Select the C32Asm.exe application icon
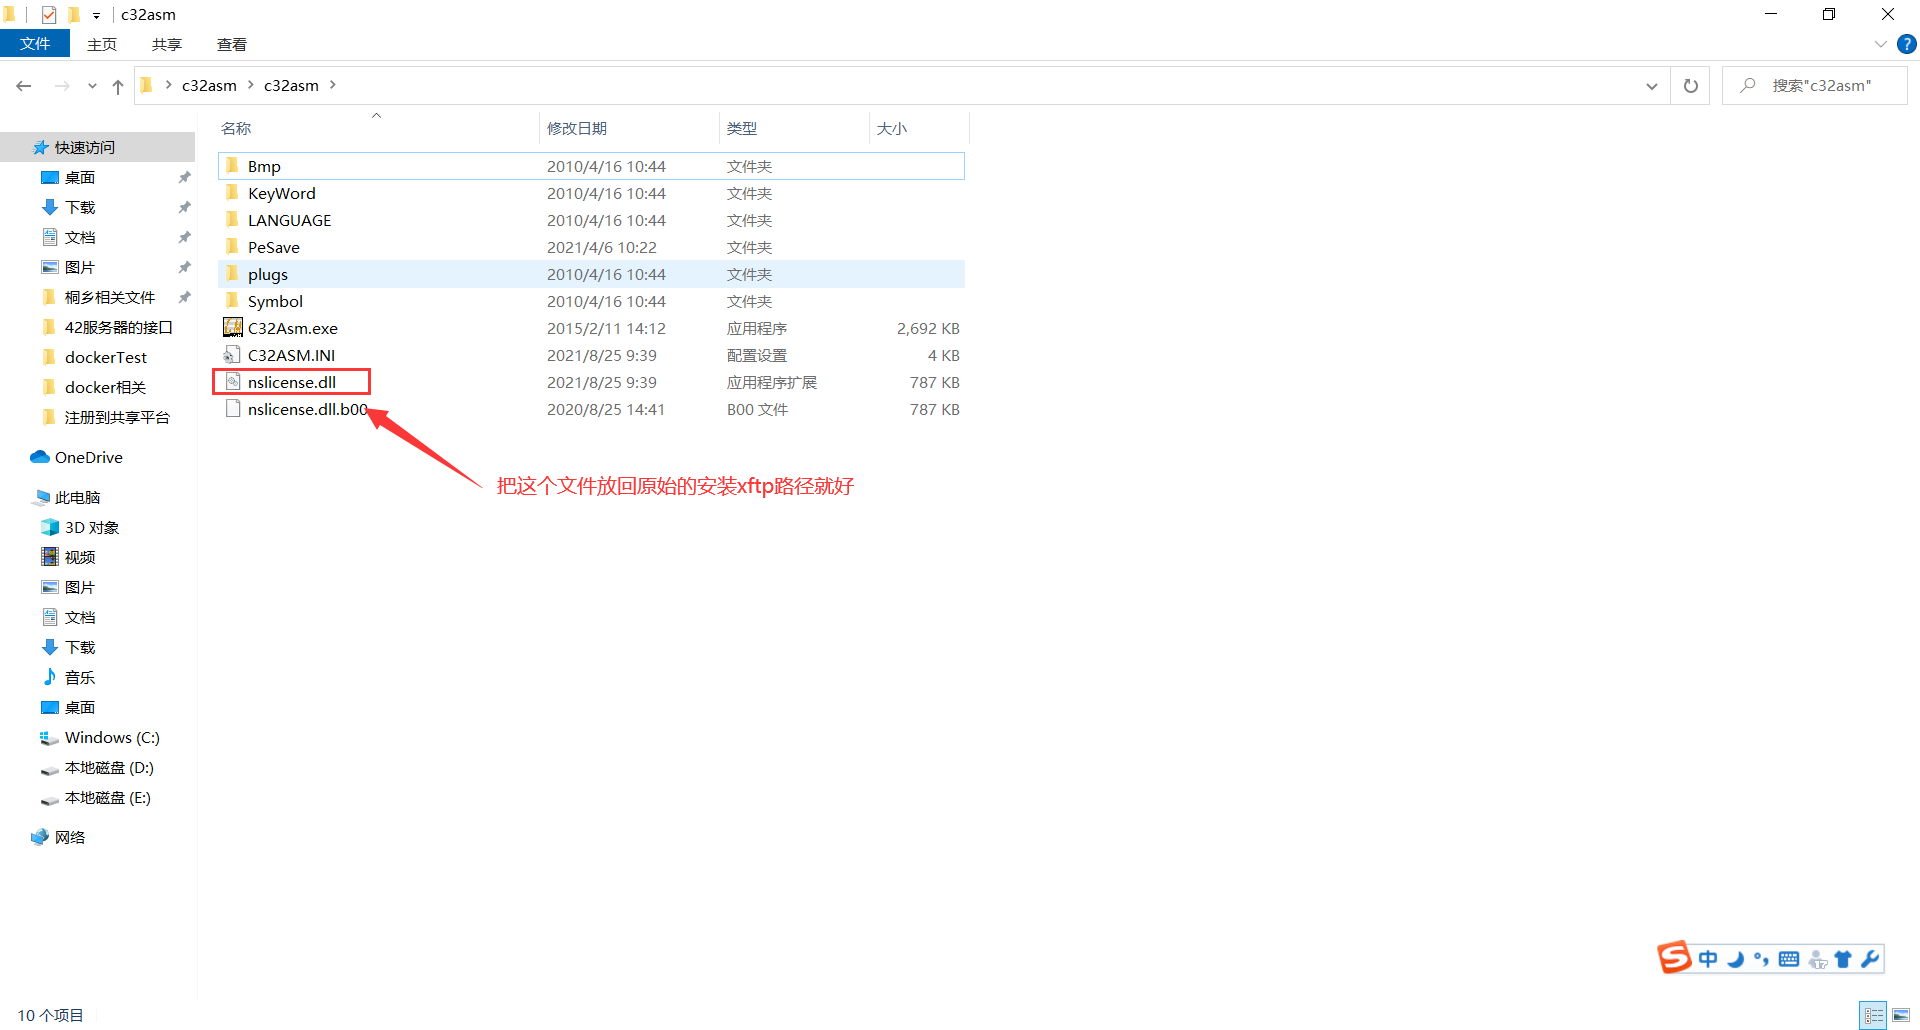Image resolution: width=1920 pixels, height=1030 pixels. coord(232,327)
